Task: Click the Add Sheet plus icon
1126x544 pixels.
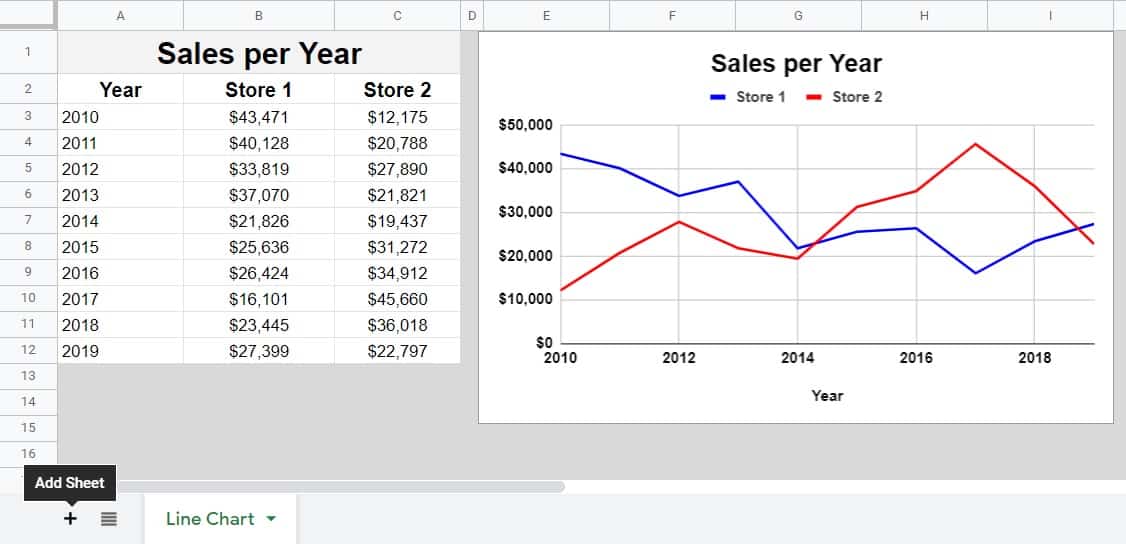Action: click(x=70, y=519)
